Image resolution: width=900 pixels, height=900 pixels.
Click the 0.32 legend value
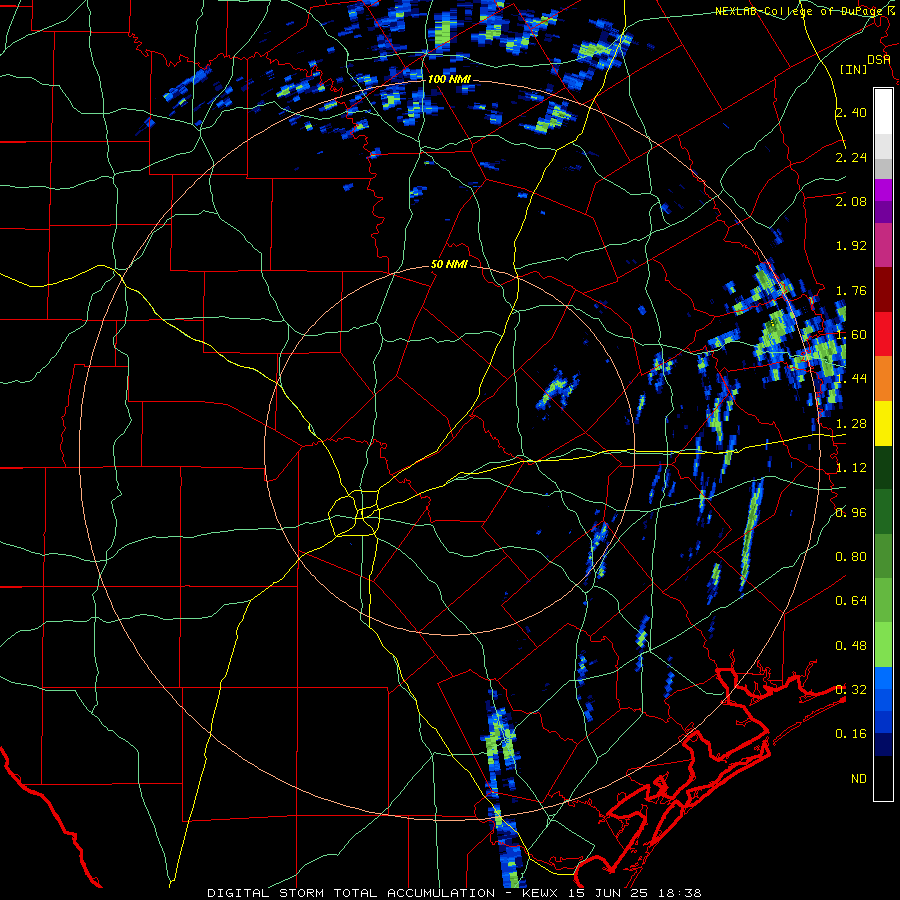(851, 690)
